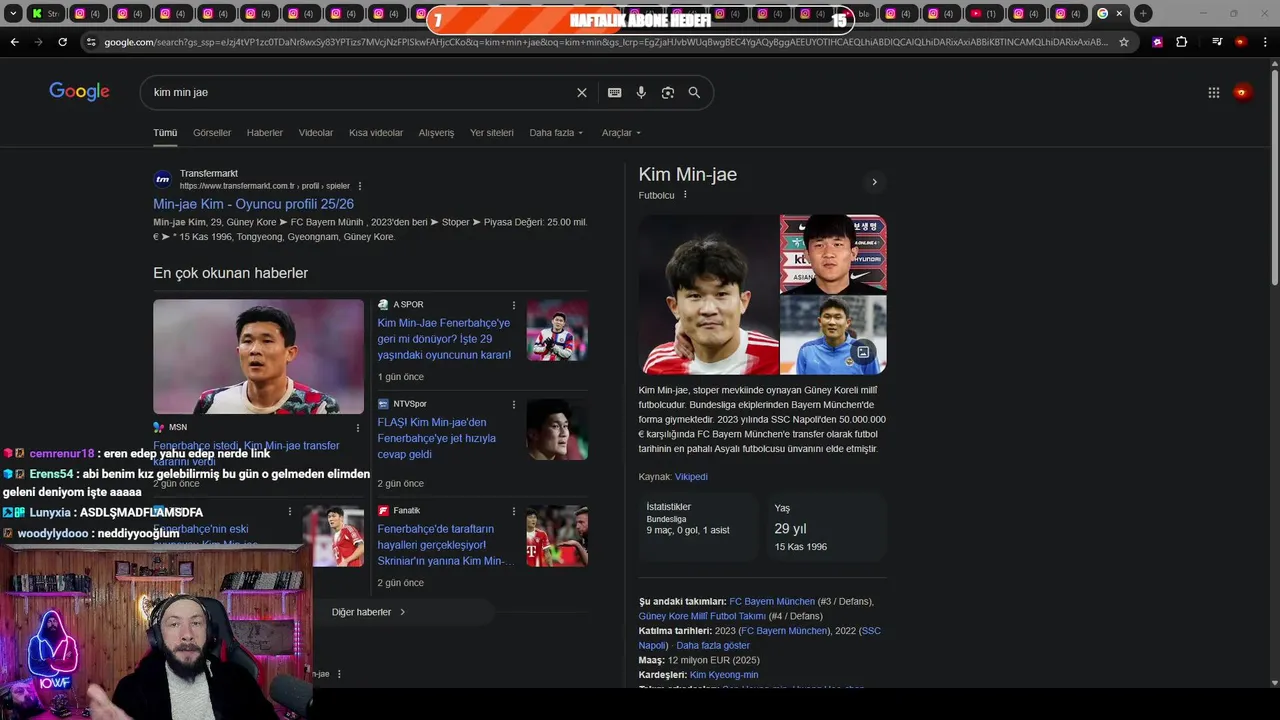Expand the Daha fazla dropdown
The image size is (1280, 720).
point(556,133)
